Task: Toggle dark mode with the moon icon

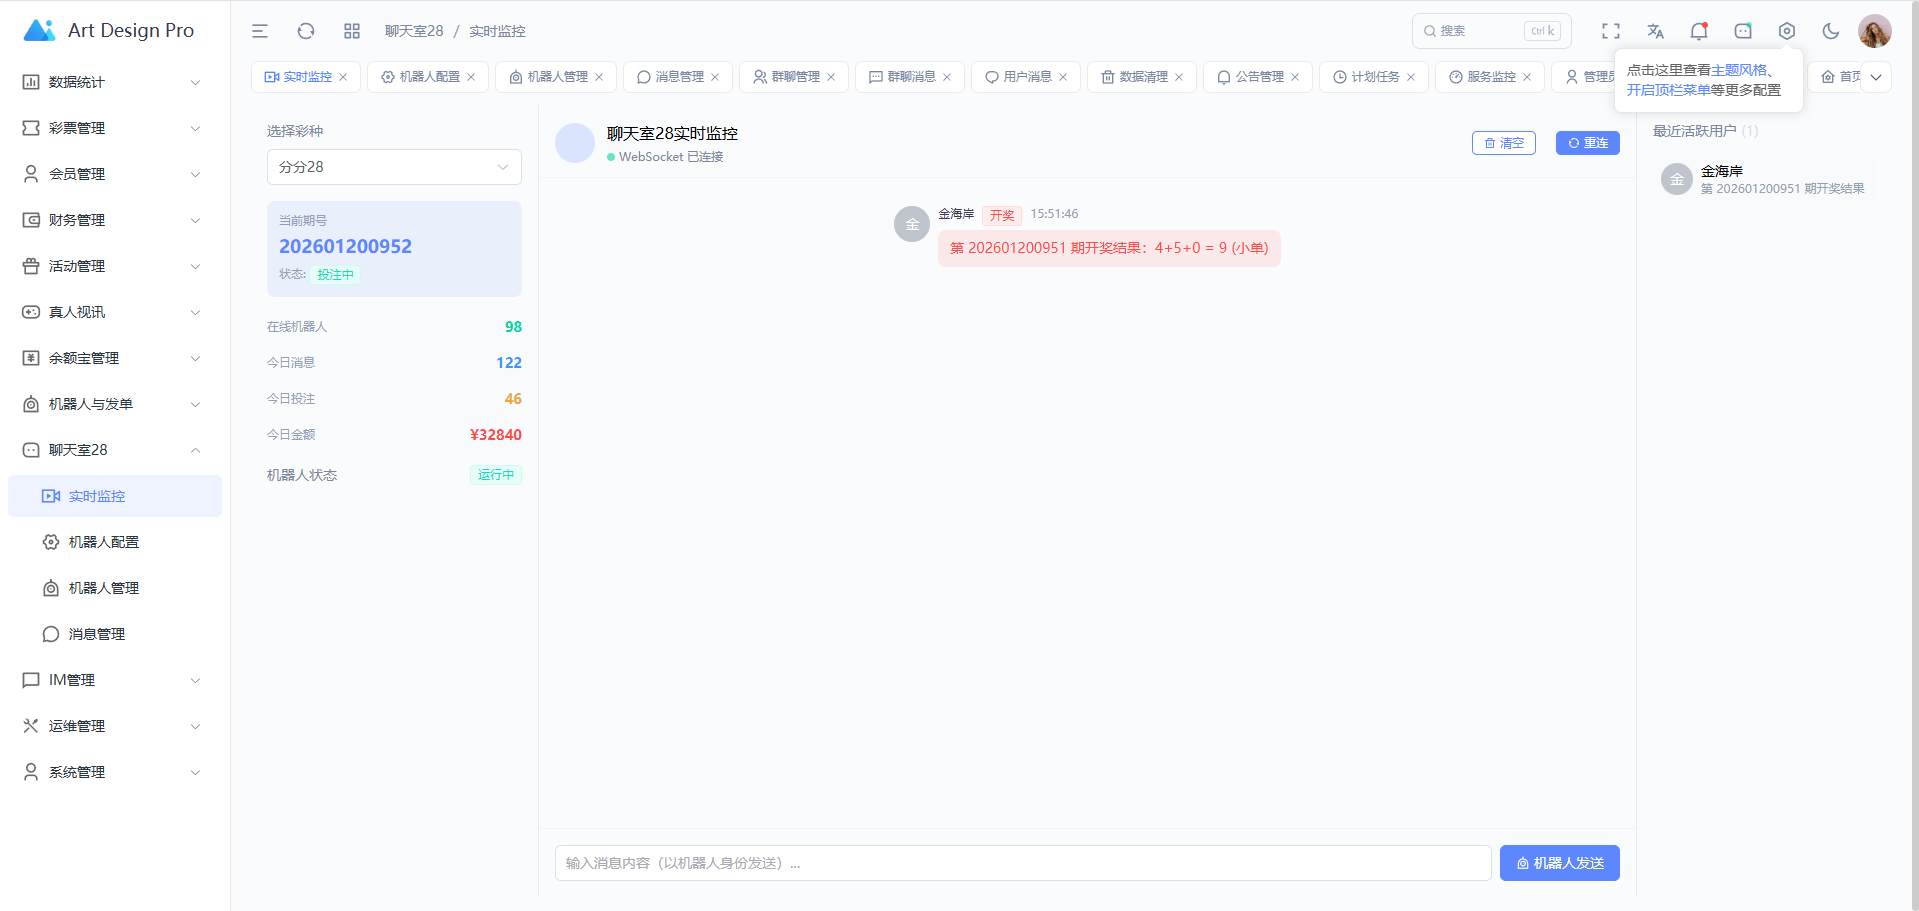Action: point(1831,31)
